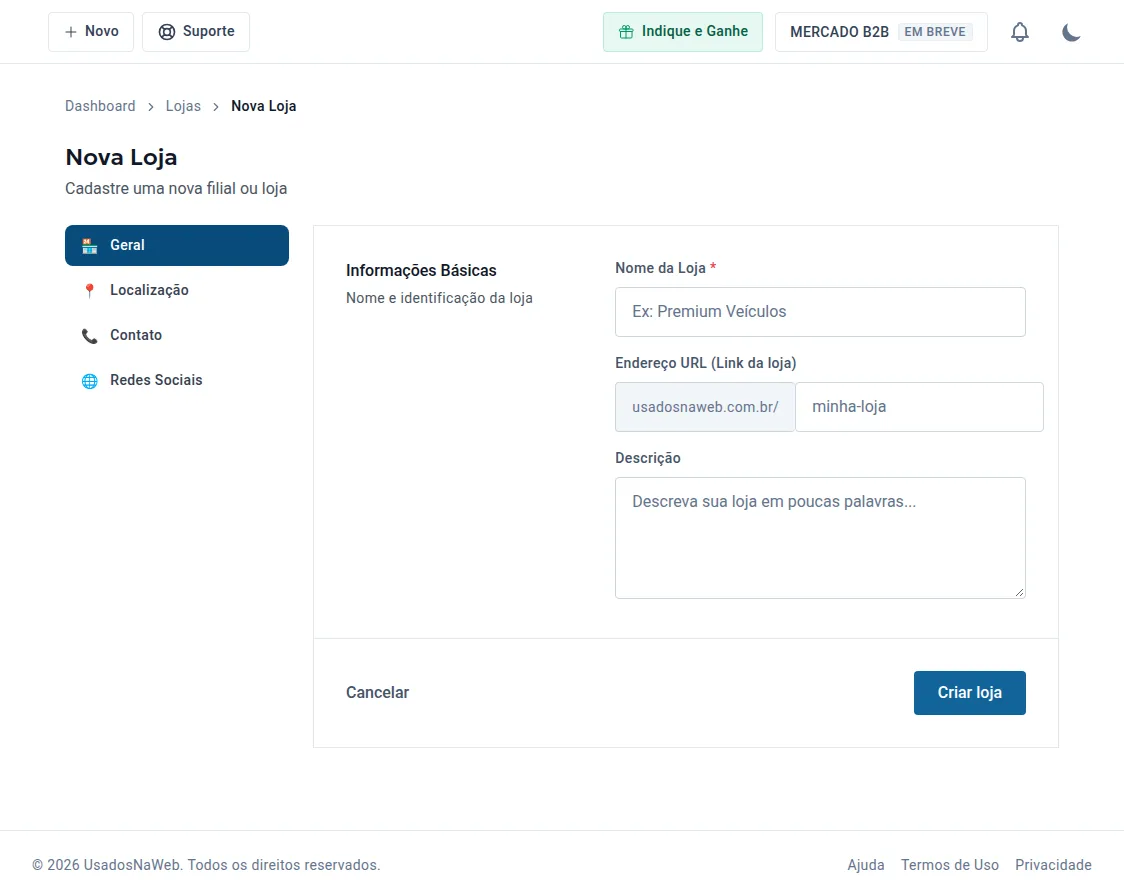Navigate to Lojas breadcrumb link
The height and width of the screenshot is (880, 1124).
point(184,106)
